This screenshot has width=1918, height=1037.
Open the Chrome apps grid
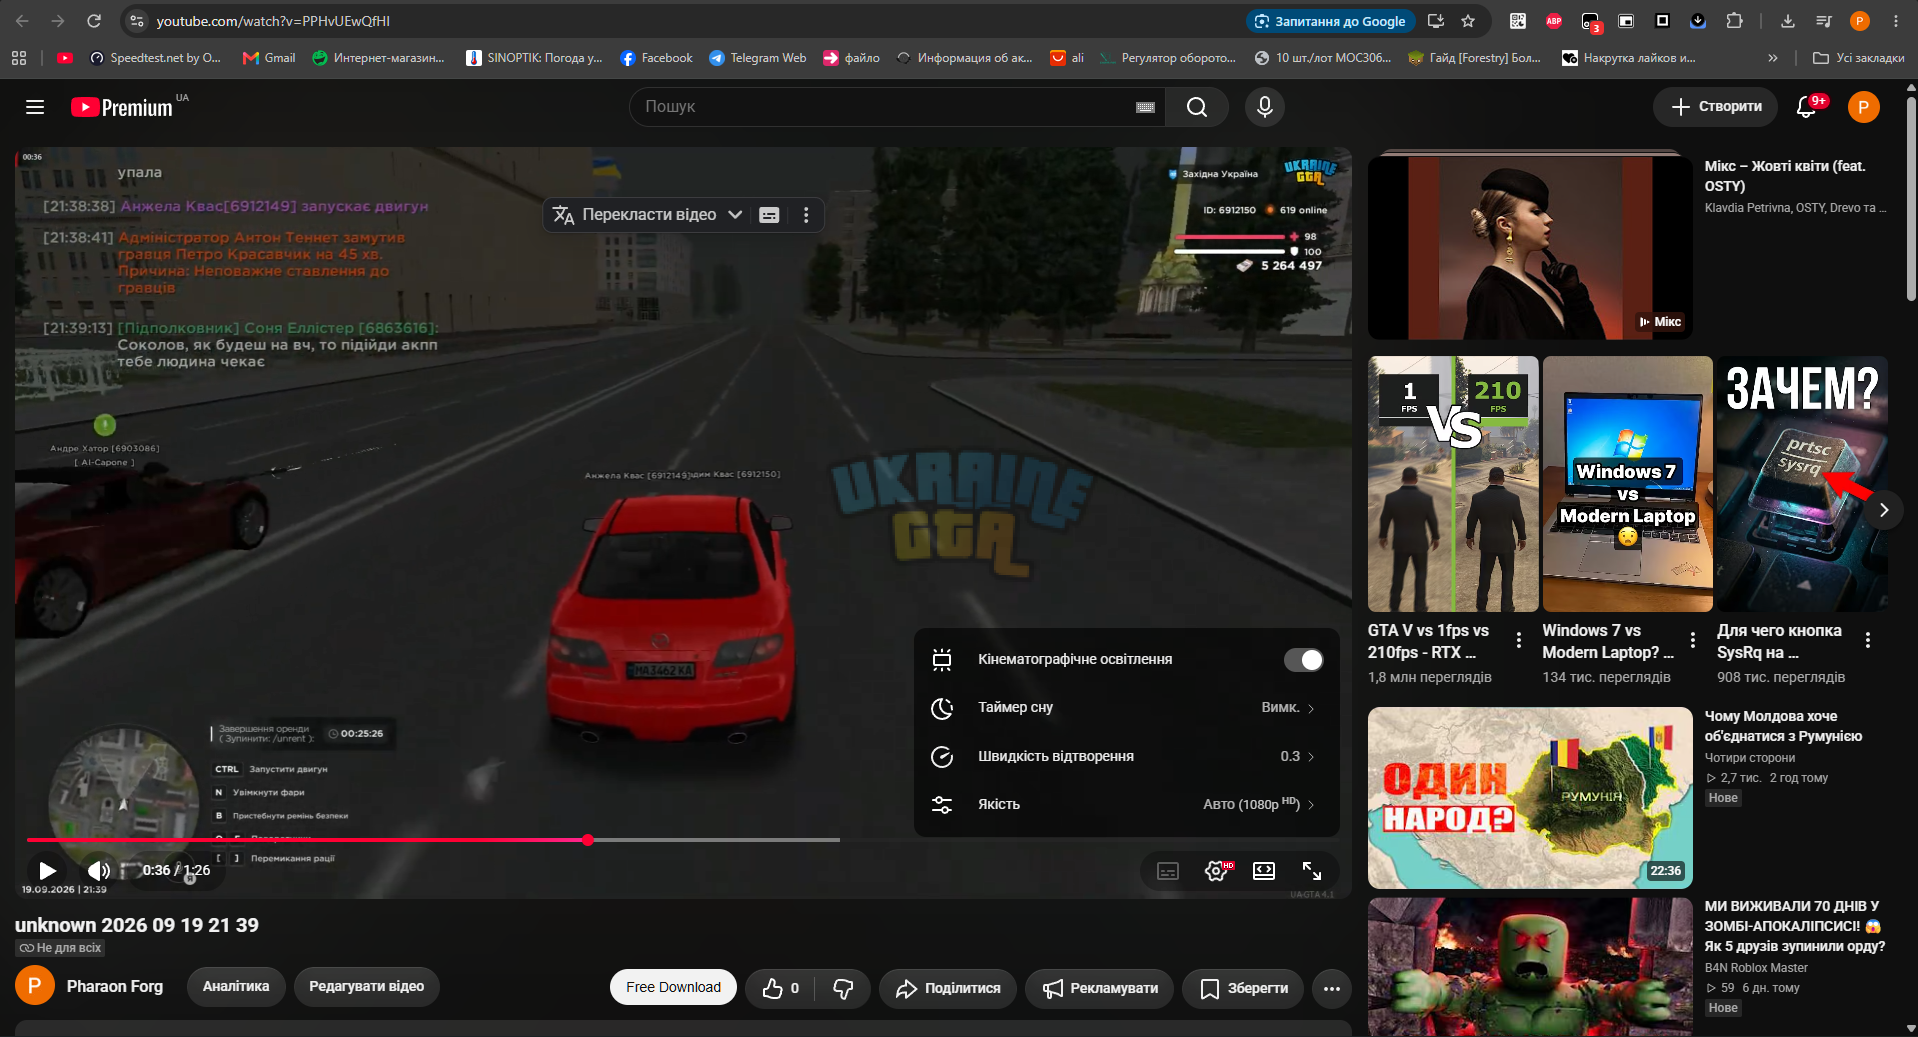(x=19, y=58)
